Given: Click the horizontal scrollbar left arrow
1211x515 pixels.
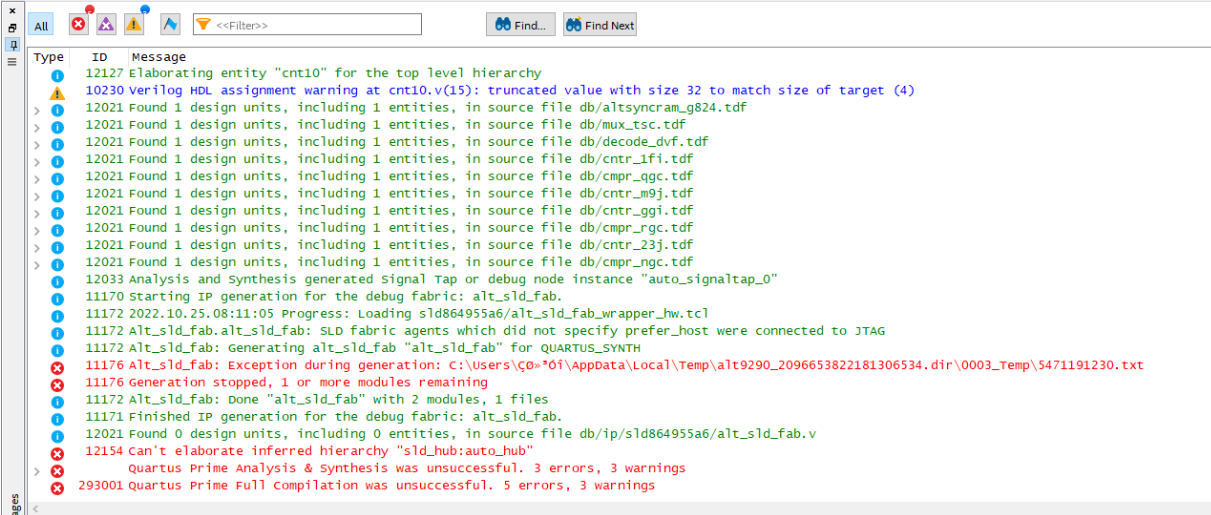Looking at the screenshot, I should [x=37, y=508].
